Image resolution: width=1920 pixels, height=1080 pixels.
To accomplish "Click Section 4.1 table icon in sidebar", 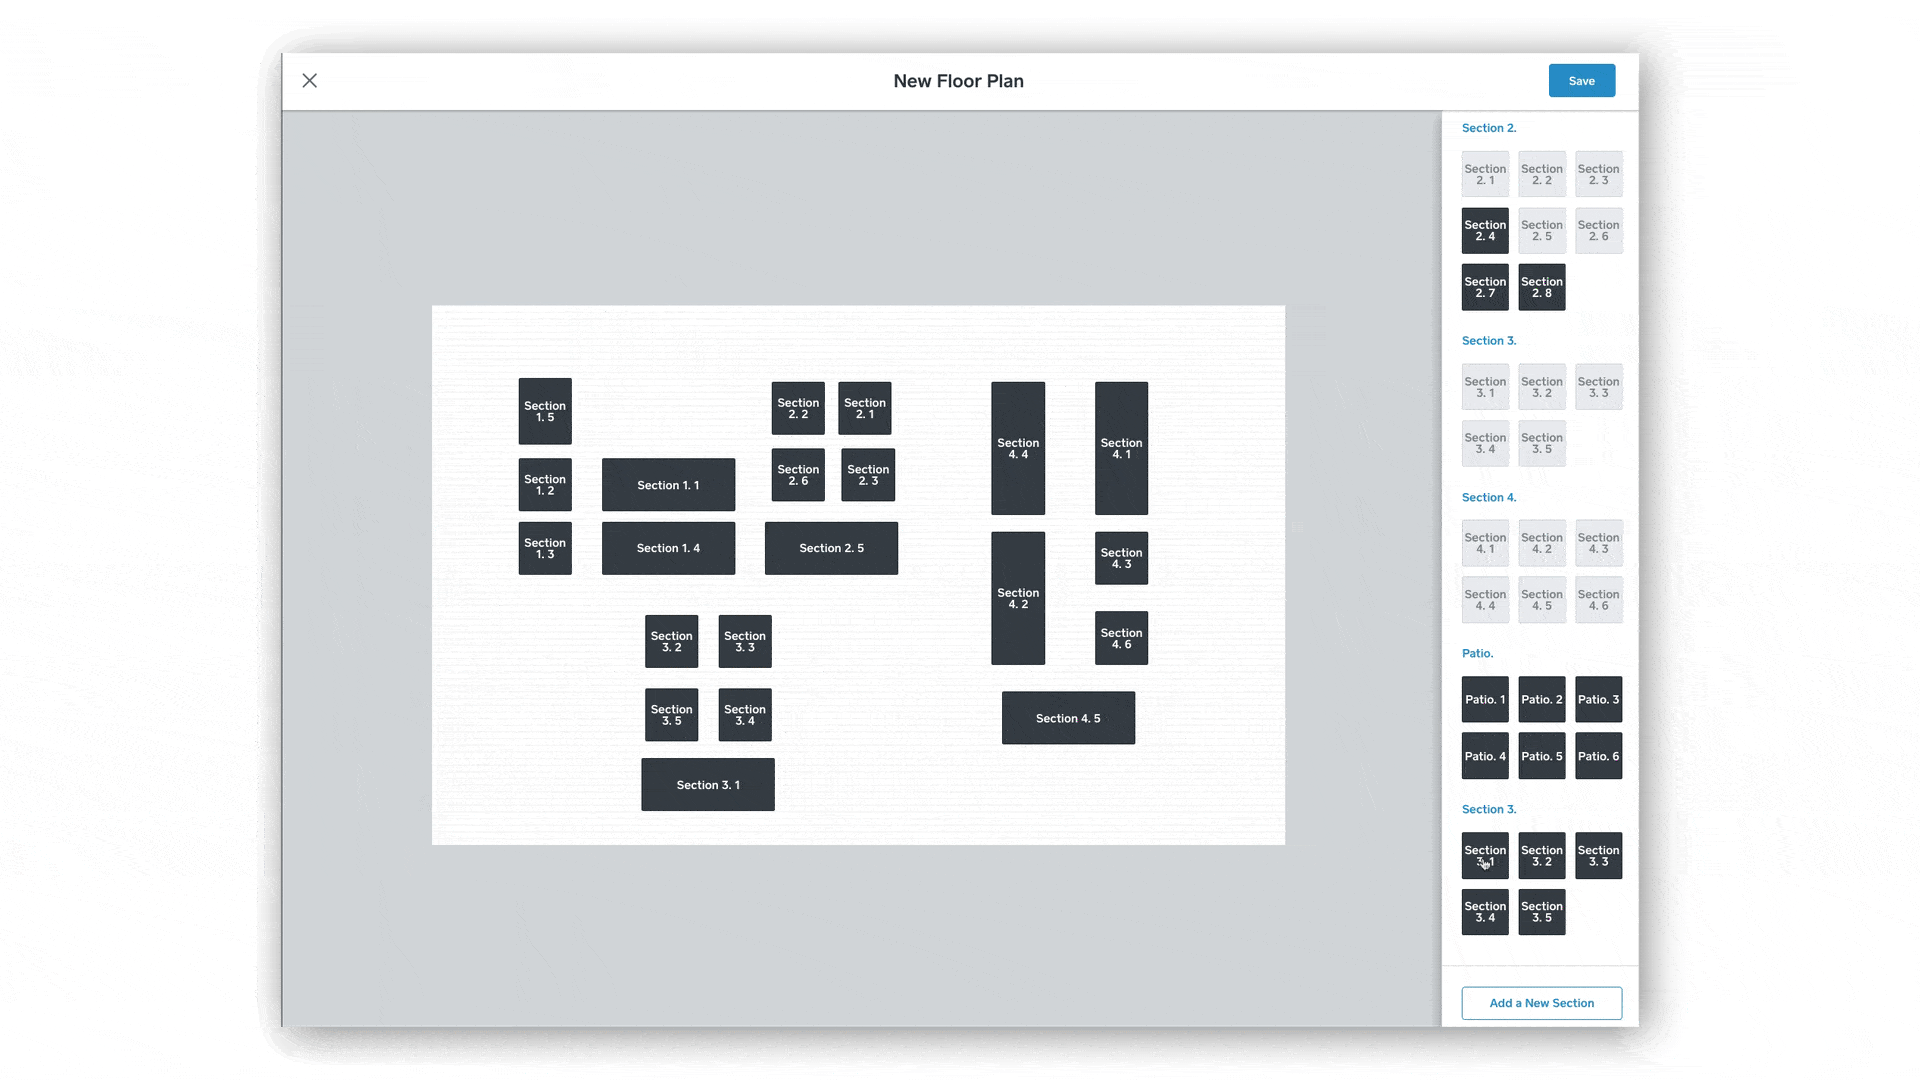I will tap(1484, 542).
